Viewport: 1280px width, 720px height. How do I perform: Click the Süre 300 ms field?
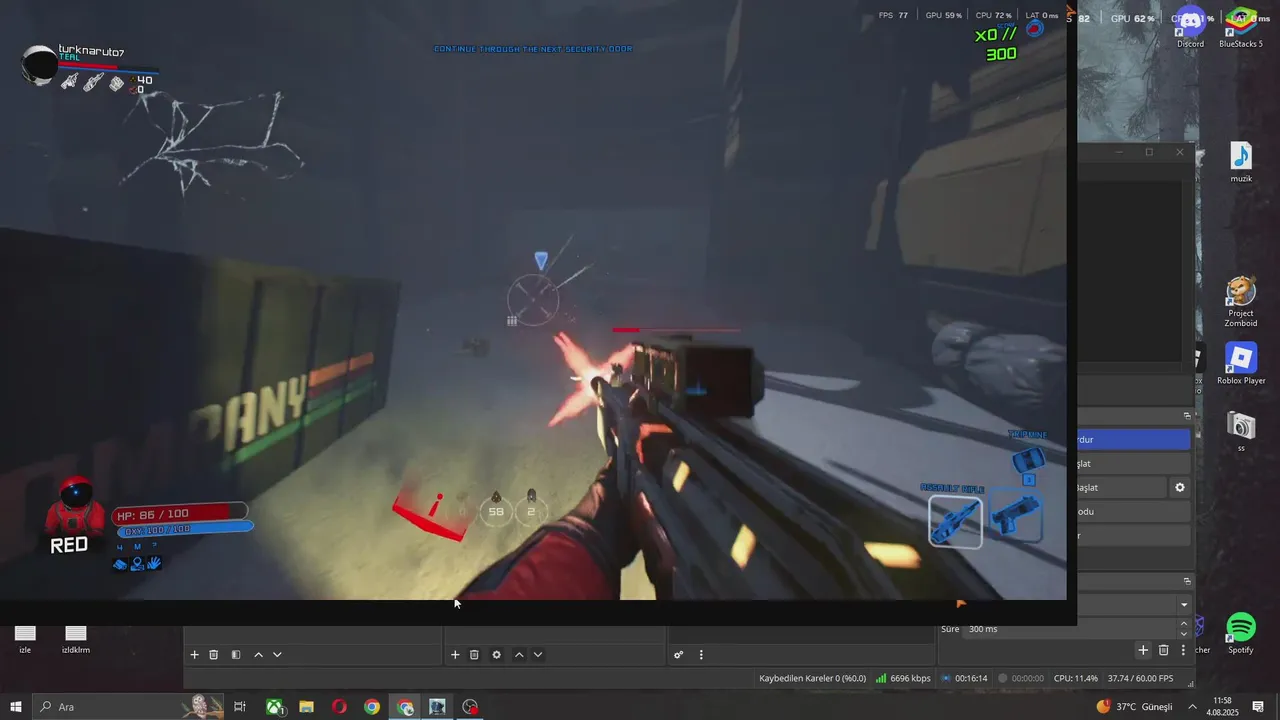click(1071, 629)
